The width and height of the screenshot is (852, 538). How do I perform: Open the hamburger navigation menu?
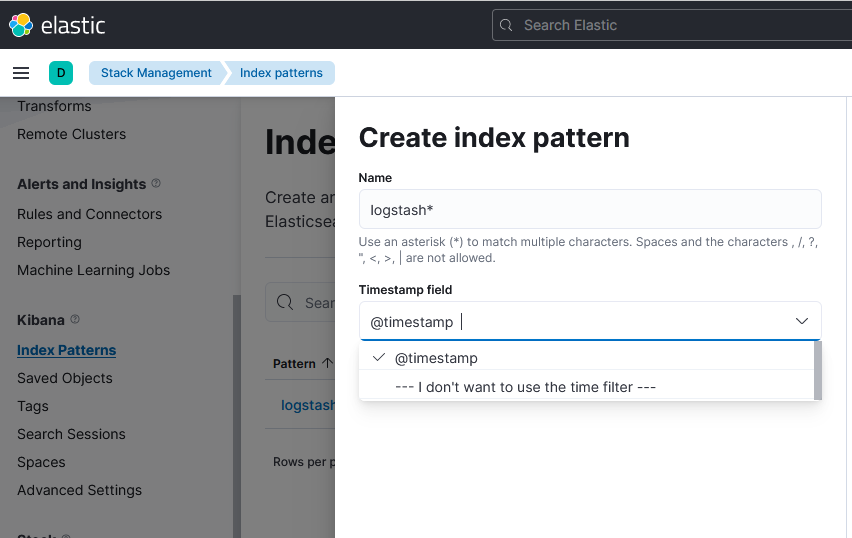(x=21, y=73)
